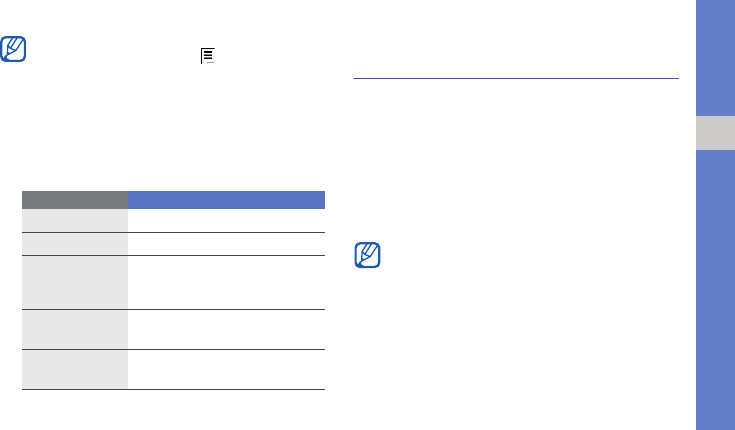Click the last white description cell in table
The image size is (735, 430).
(226, 369)
